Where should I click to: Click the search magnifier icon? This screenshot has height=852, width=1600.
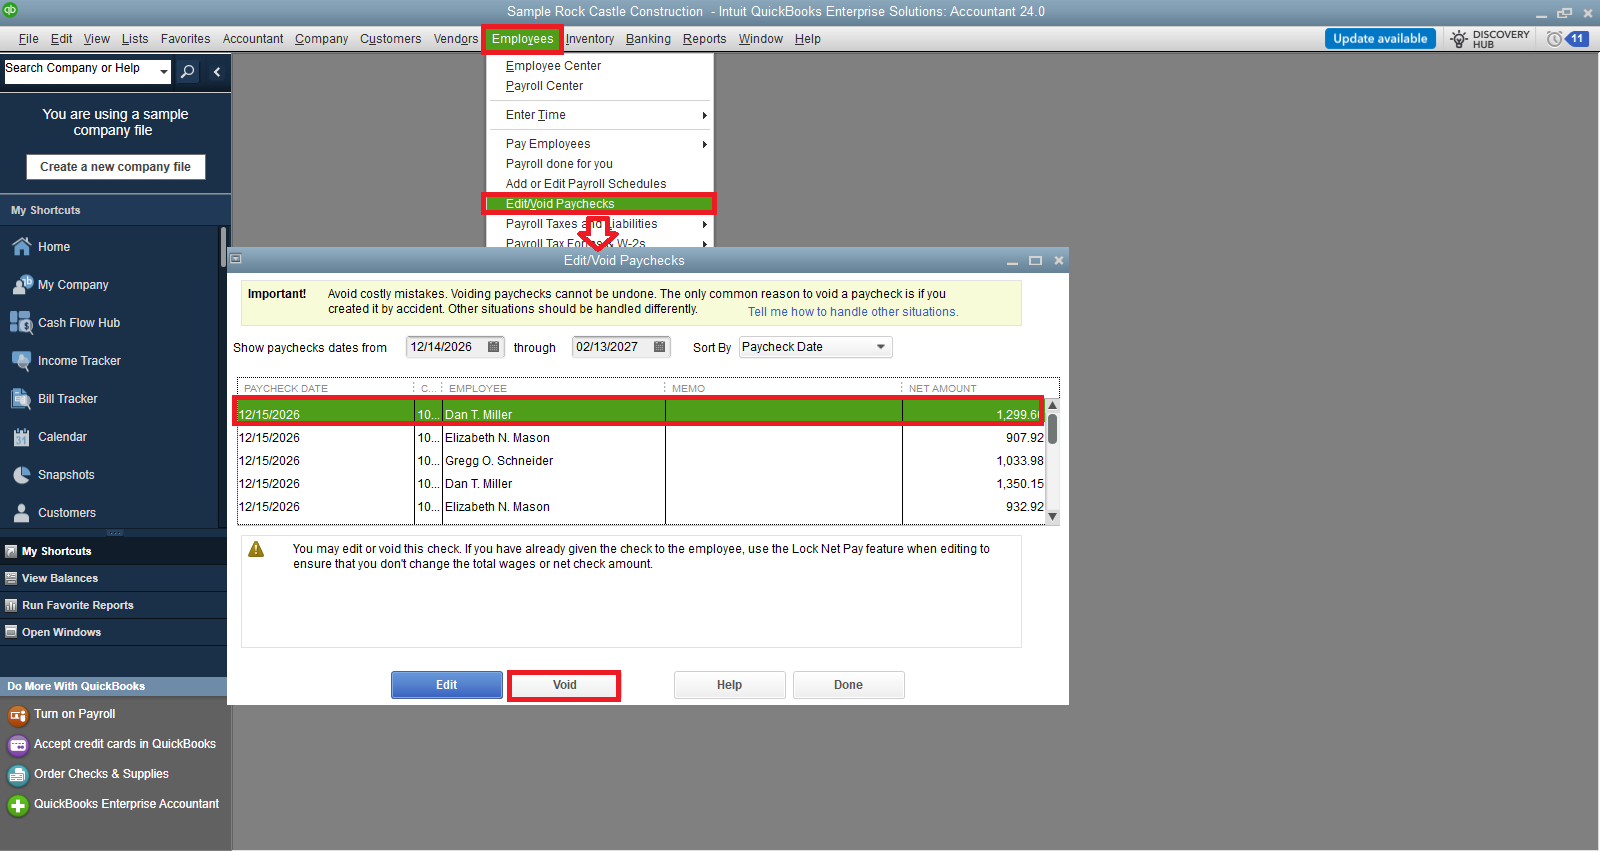pos(187,71)
